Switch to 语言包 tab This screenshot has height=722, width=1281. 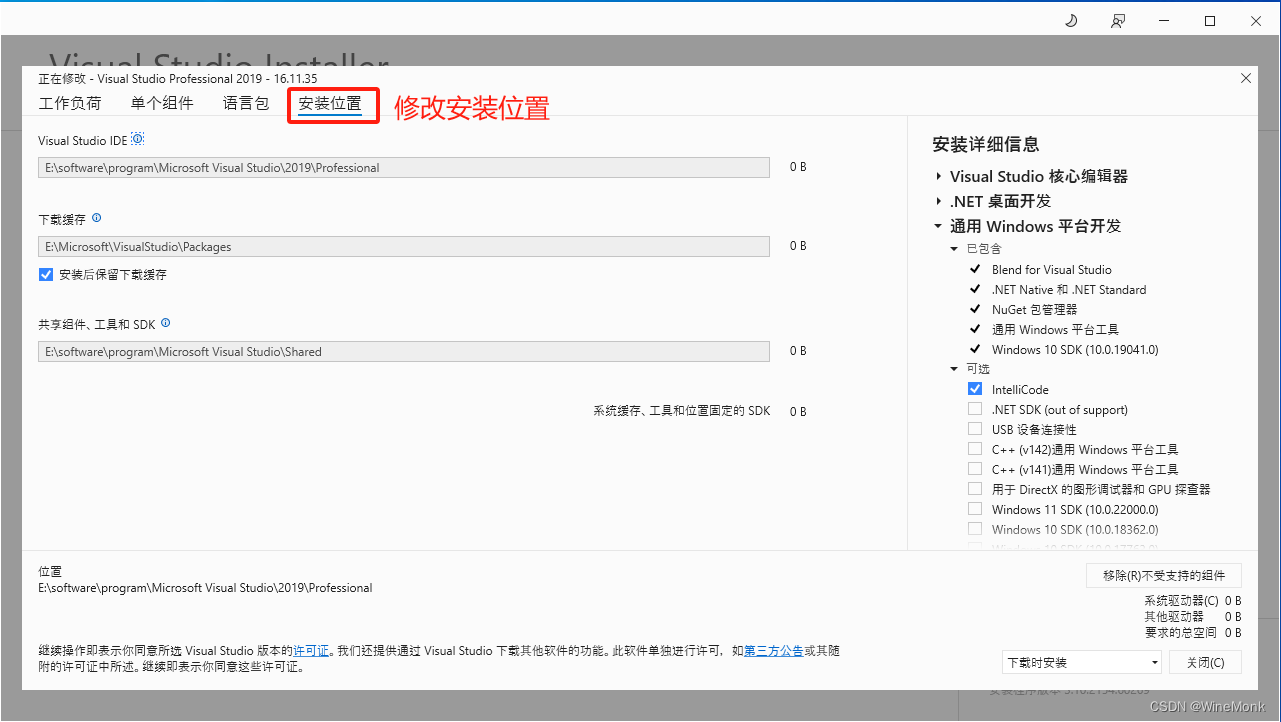click(246, 103)
